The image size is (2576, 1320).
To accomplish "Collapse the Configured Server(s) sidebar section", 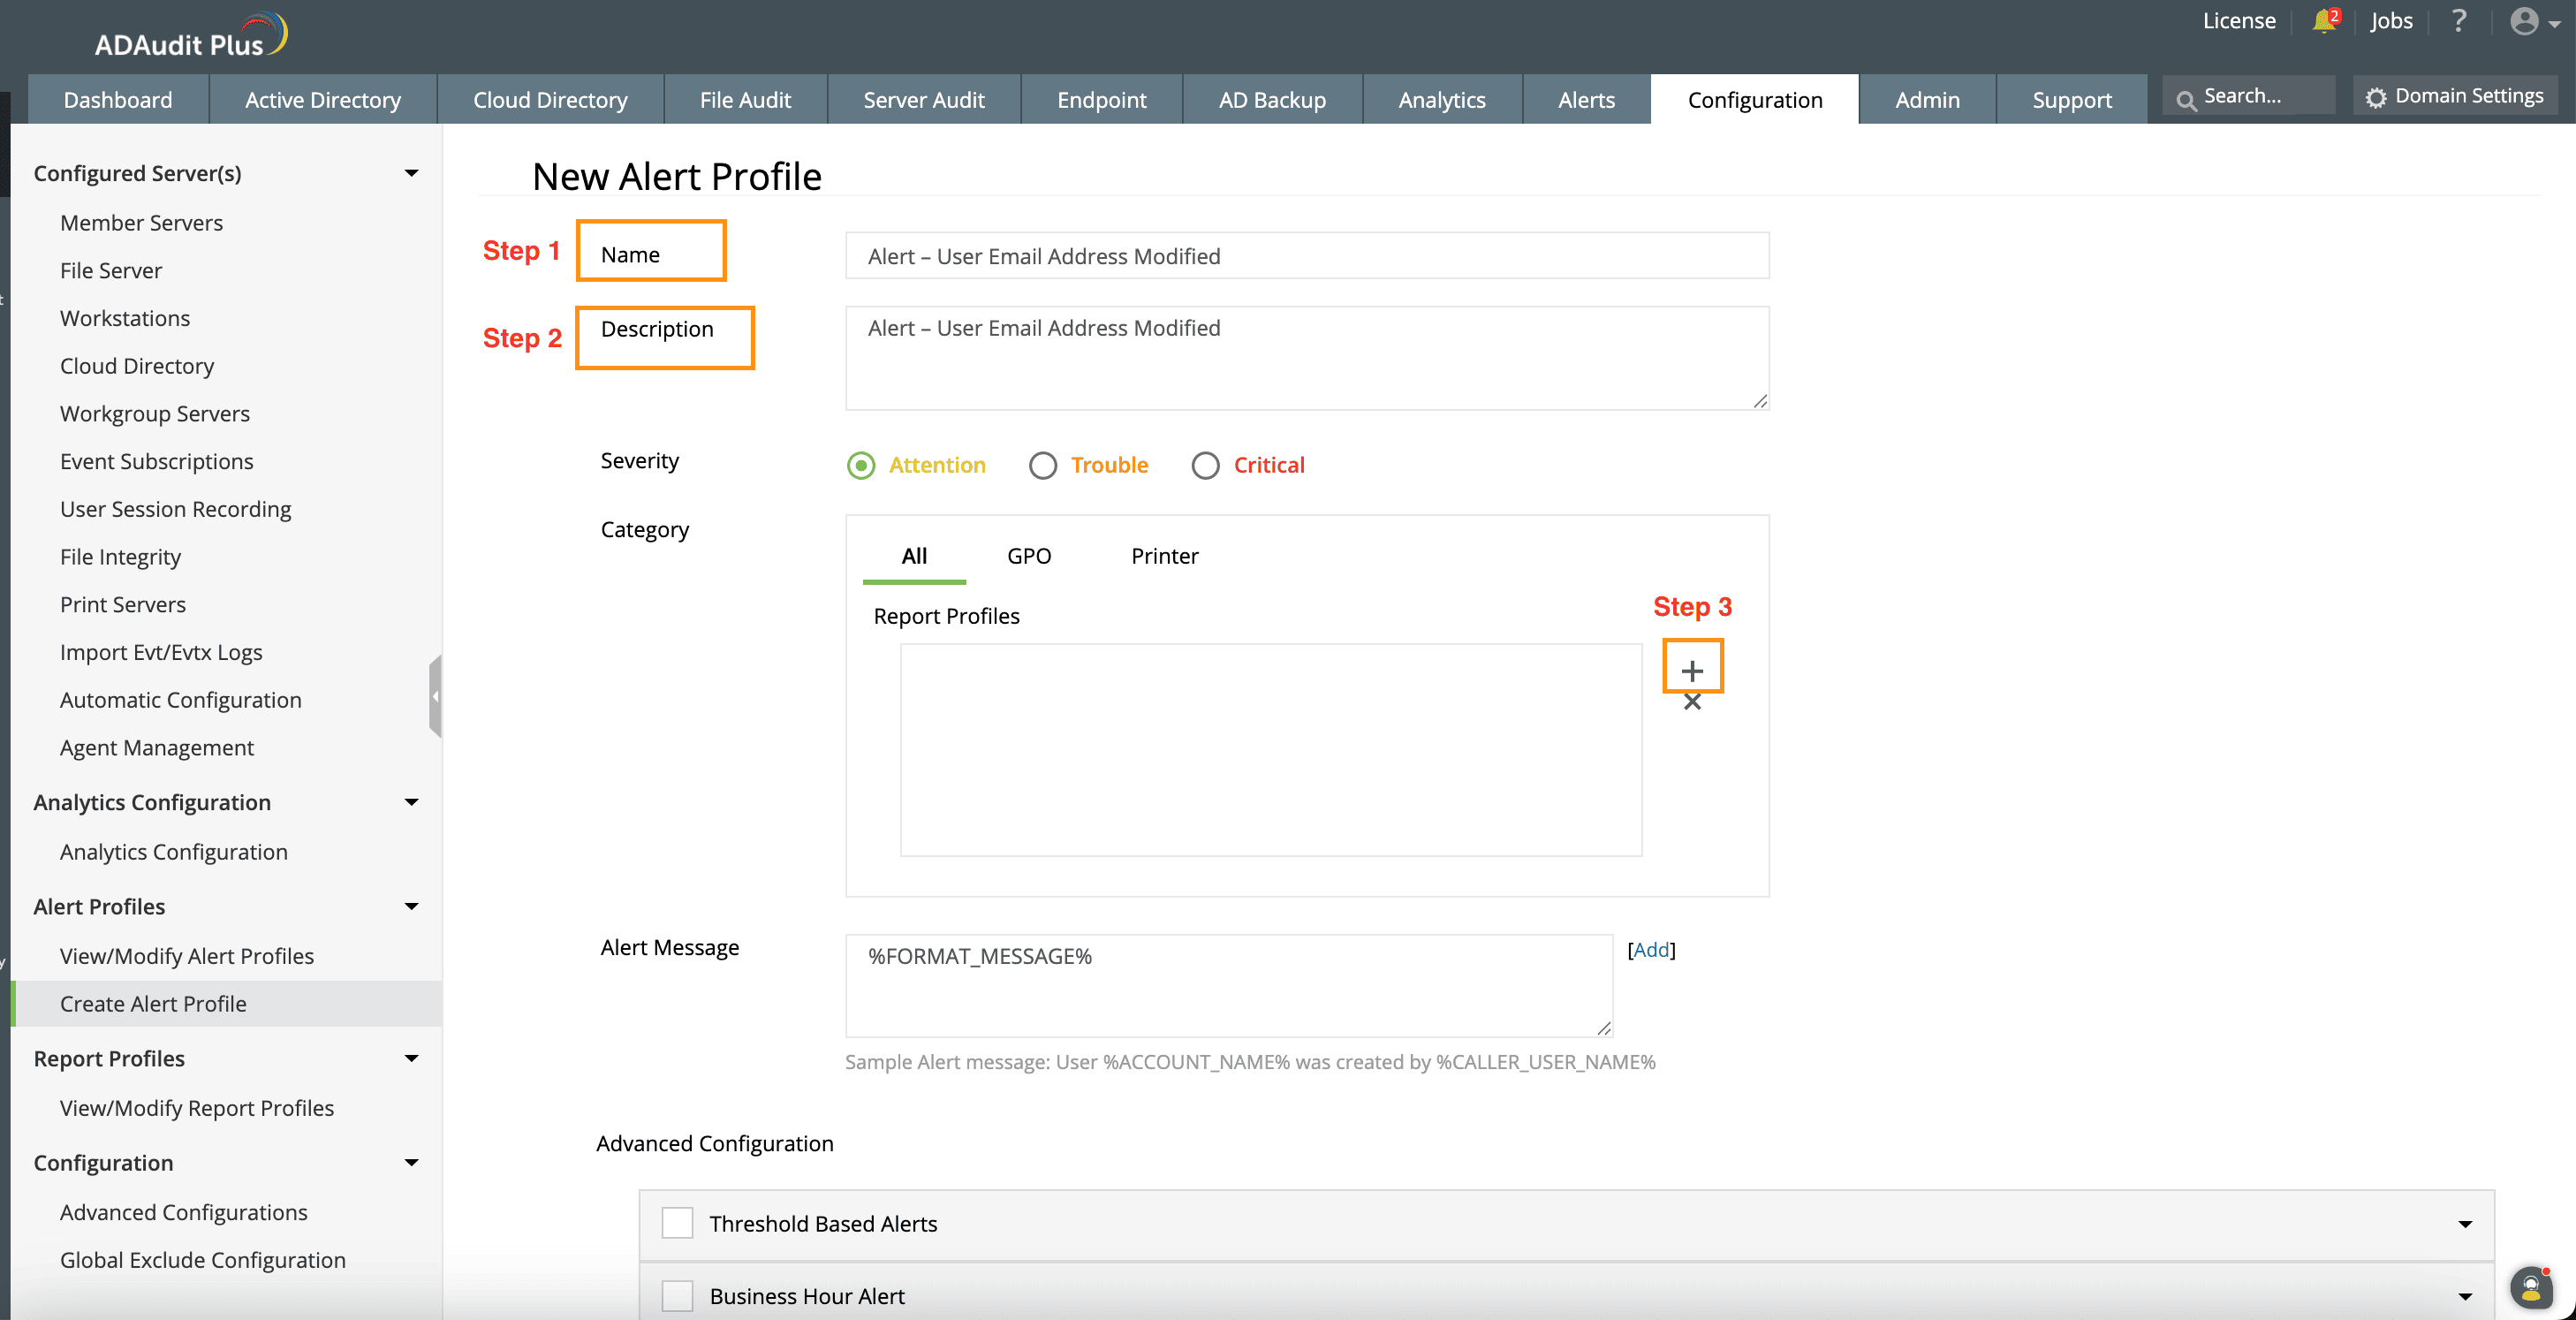I will click(x=411, y=173).
